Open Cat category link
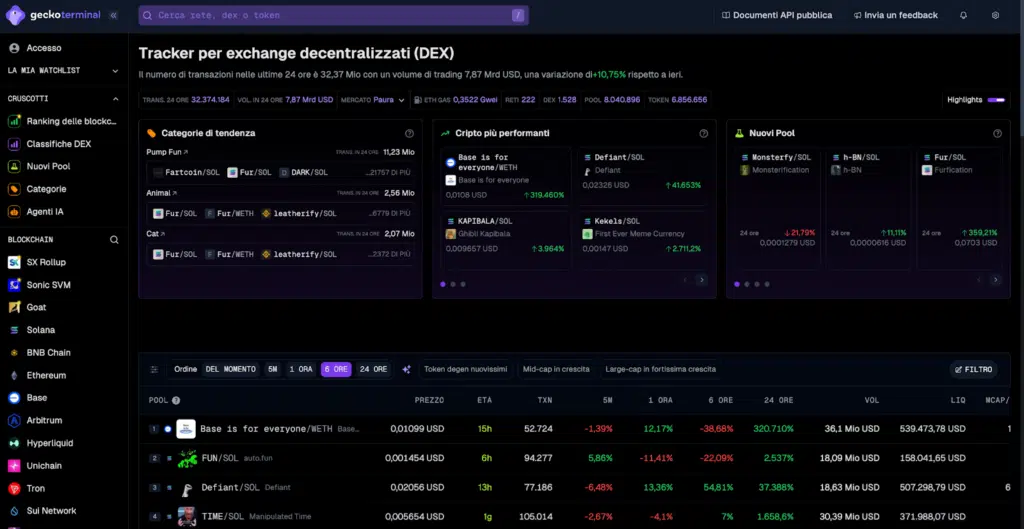 tap(155, 233)
